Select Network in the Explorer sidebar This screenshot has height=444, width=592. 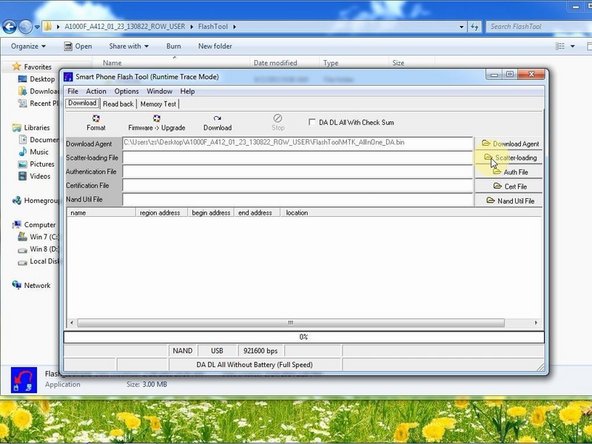[x=37, y=285]
